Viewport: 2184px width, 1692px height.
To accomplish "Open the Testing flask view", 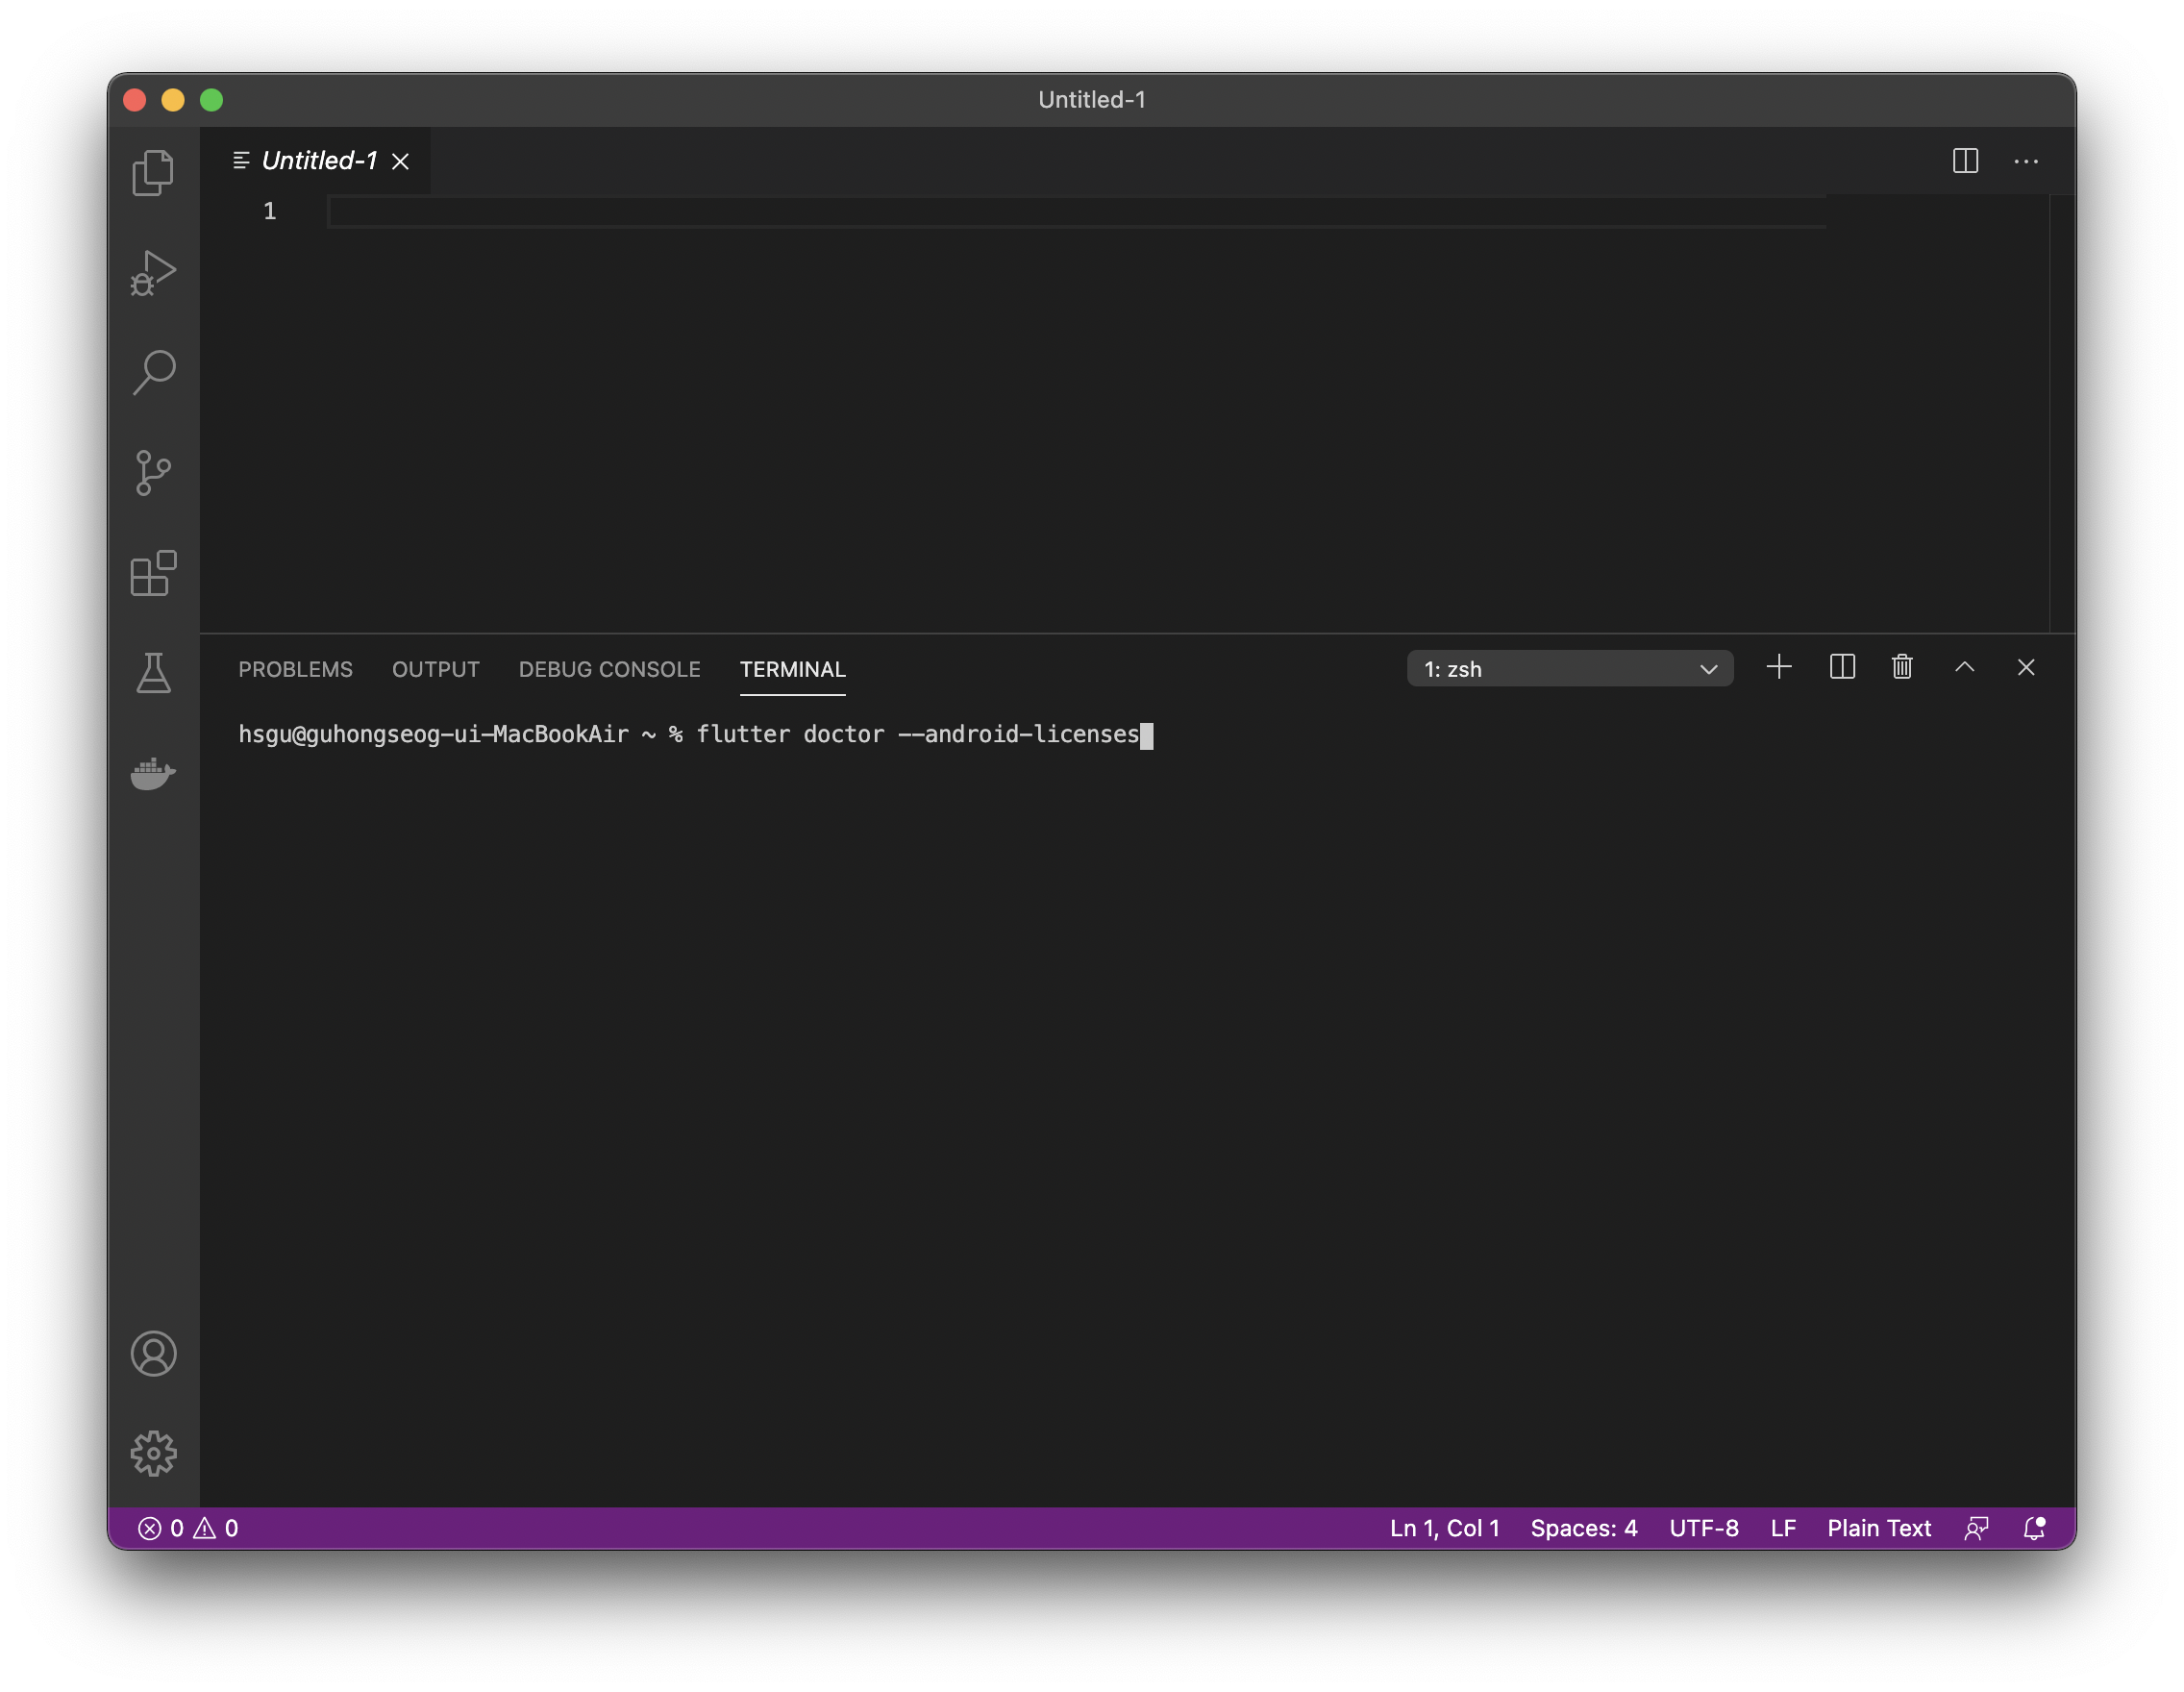I will pos(153,673).
